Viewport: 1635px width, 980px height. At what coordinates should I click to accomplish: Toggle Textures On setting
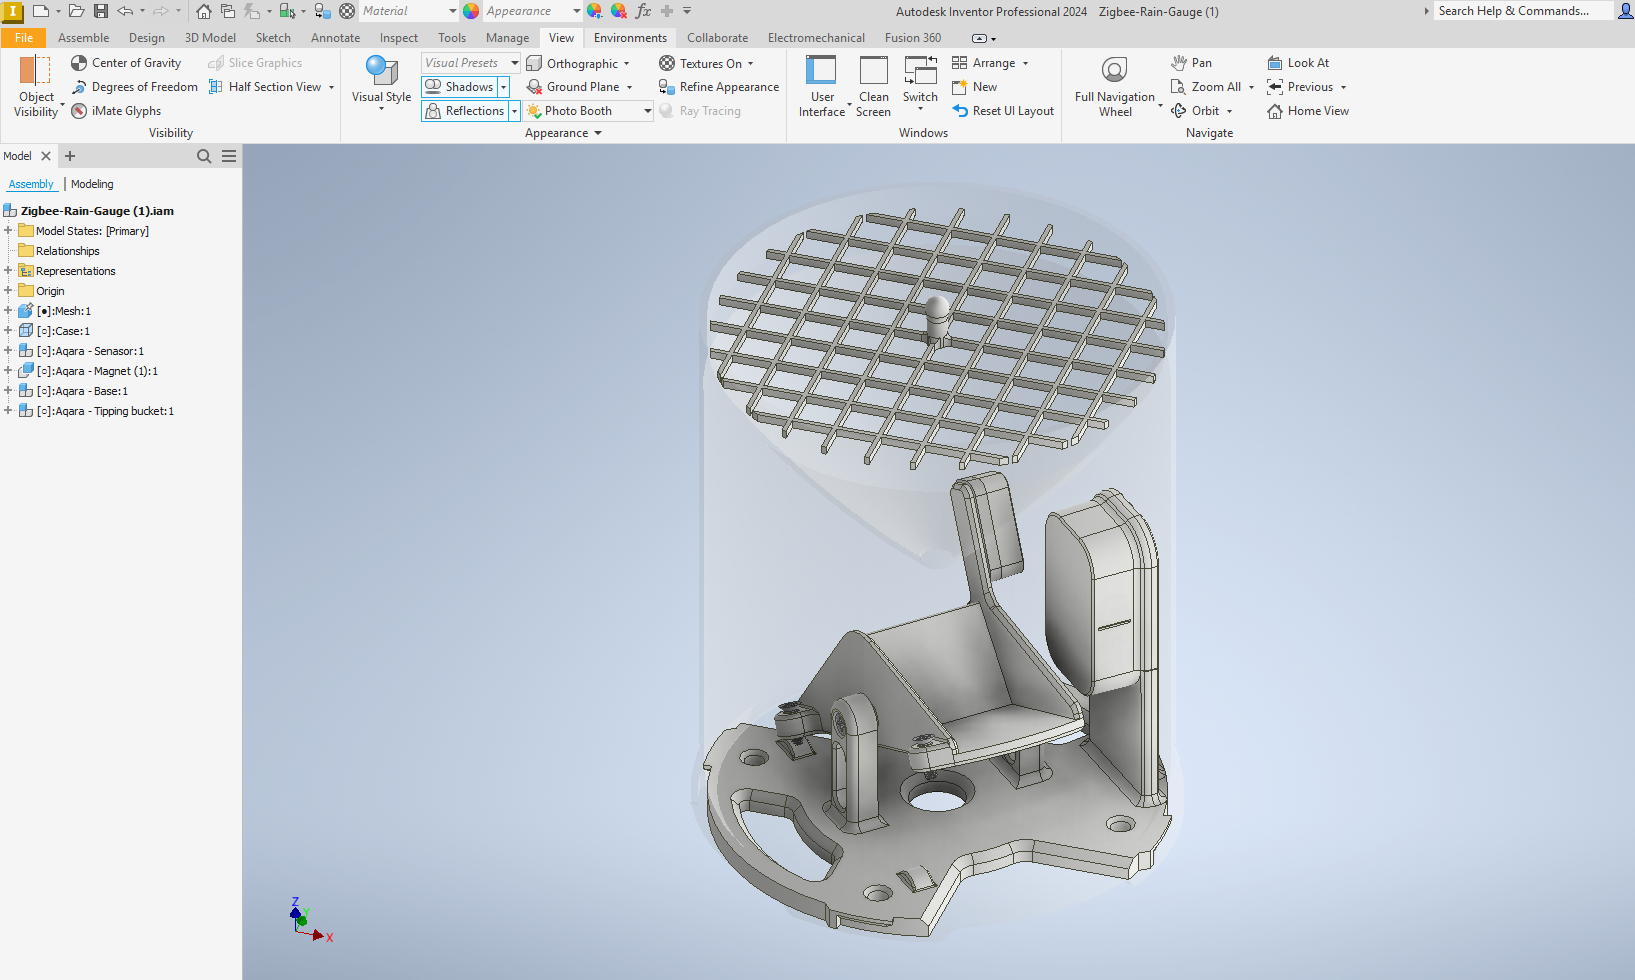pyautogui.click(x=700, y=63)
